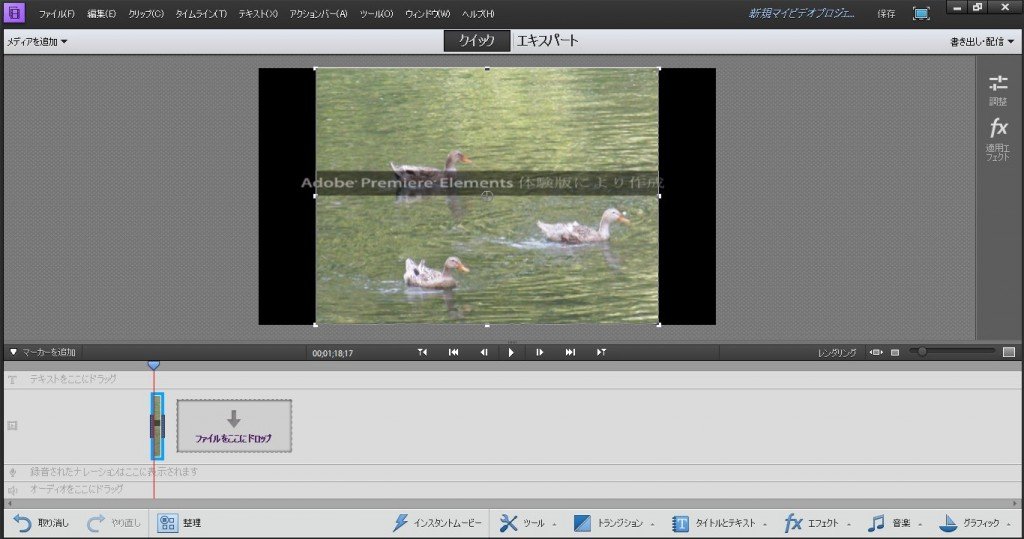Click the narration track microphone icon
The height and width of the screenshot is (539, 1024).
pos(12,472)
